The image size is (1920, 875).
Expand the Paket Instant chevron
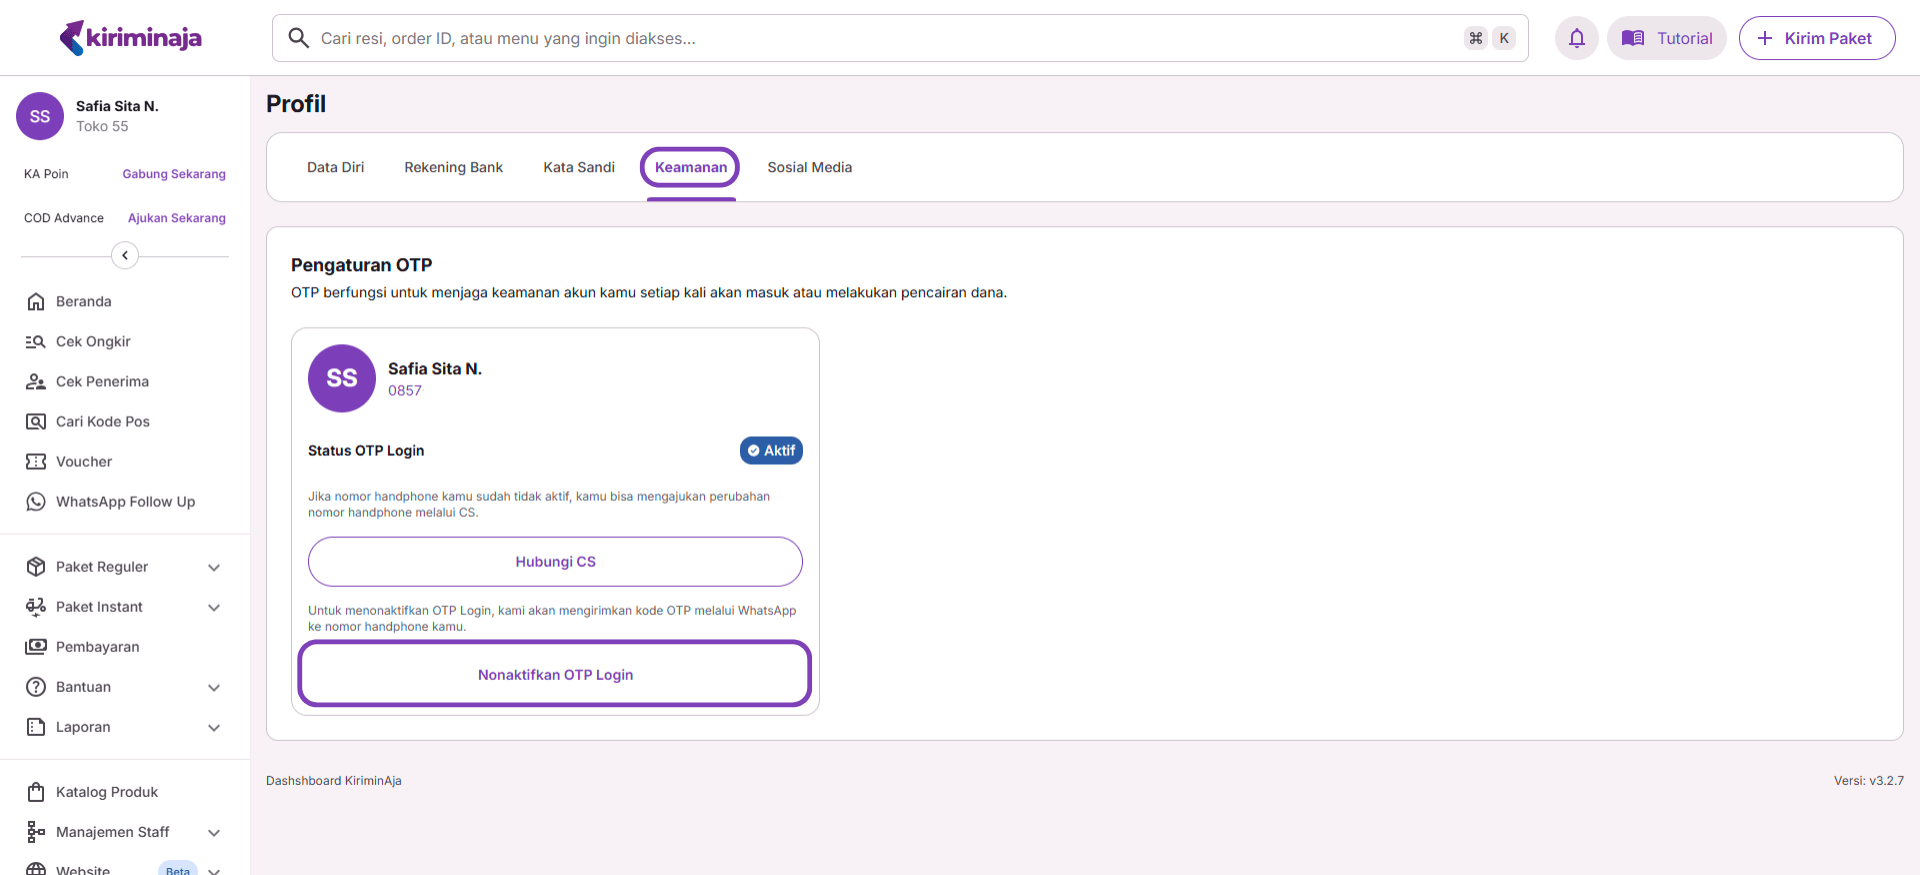click(214, 607)
